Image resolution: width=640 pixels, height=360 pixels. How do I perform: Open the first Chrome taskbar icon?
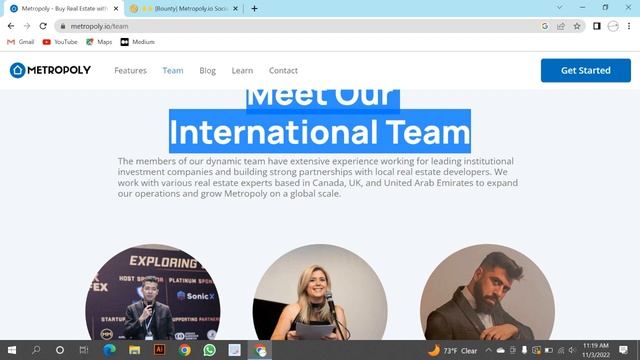tap(184, 350)
